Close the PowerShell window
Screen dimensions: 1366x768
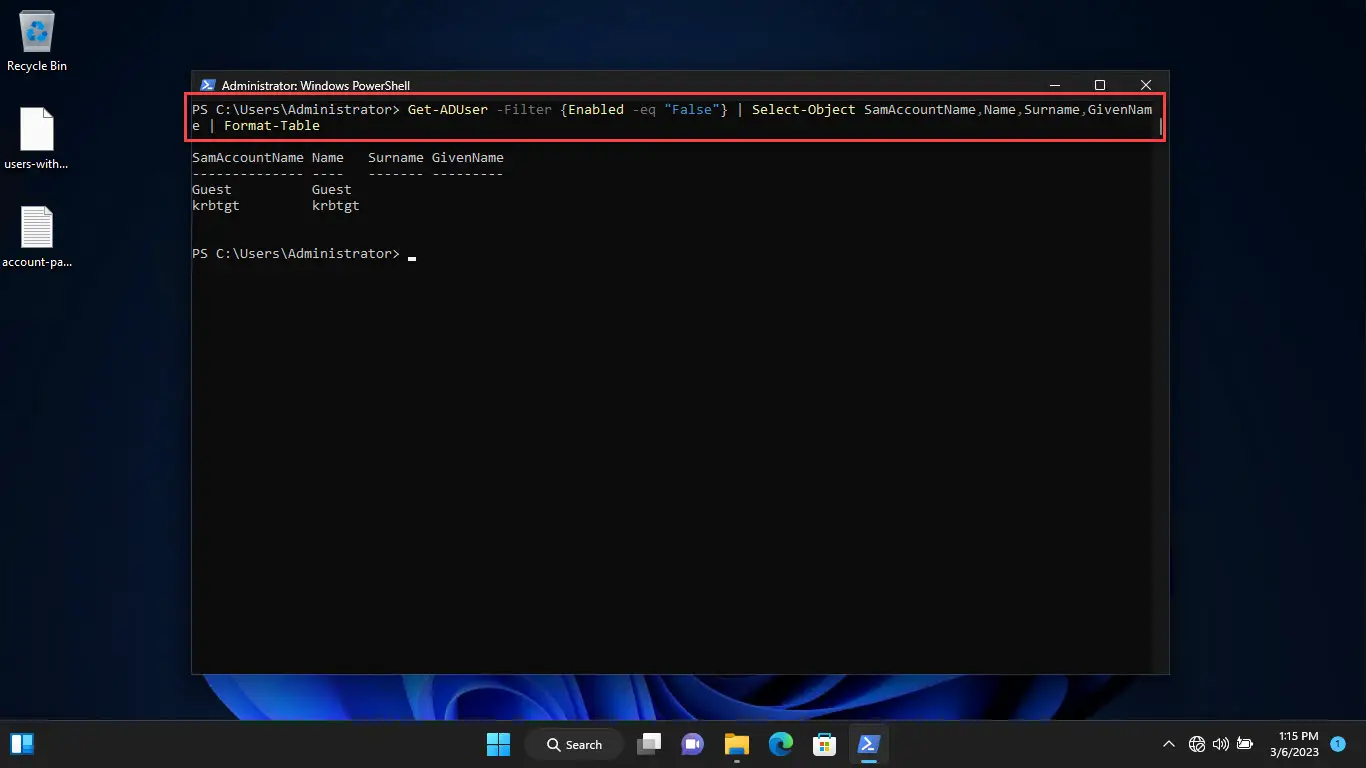coord(1146,85)
